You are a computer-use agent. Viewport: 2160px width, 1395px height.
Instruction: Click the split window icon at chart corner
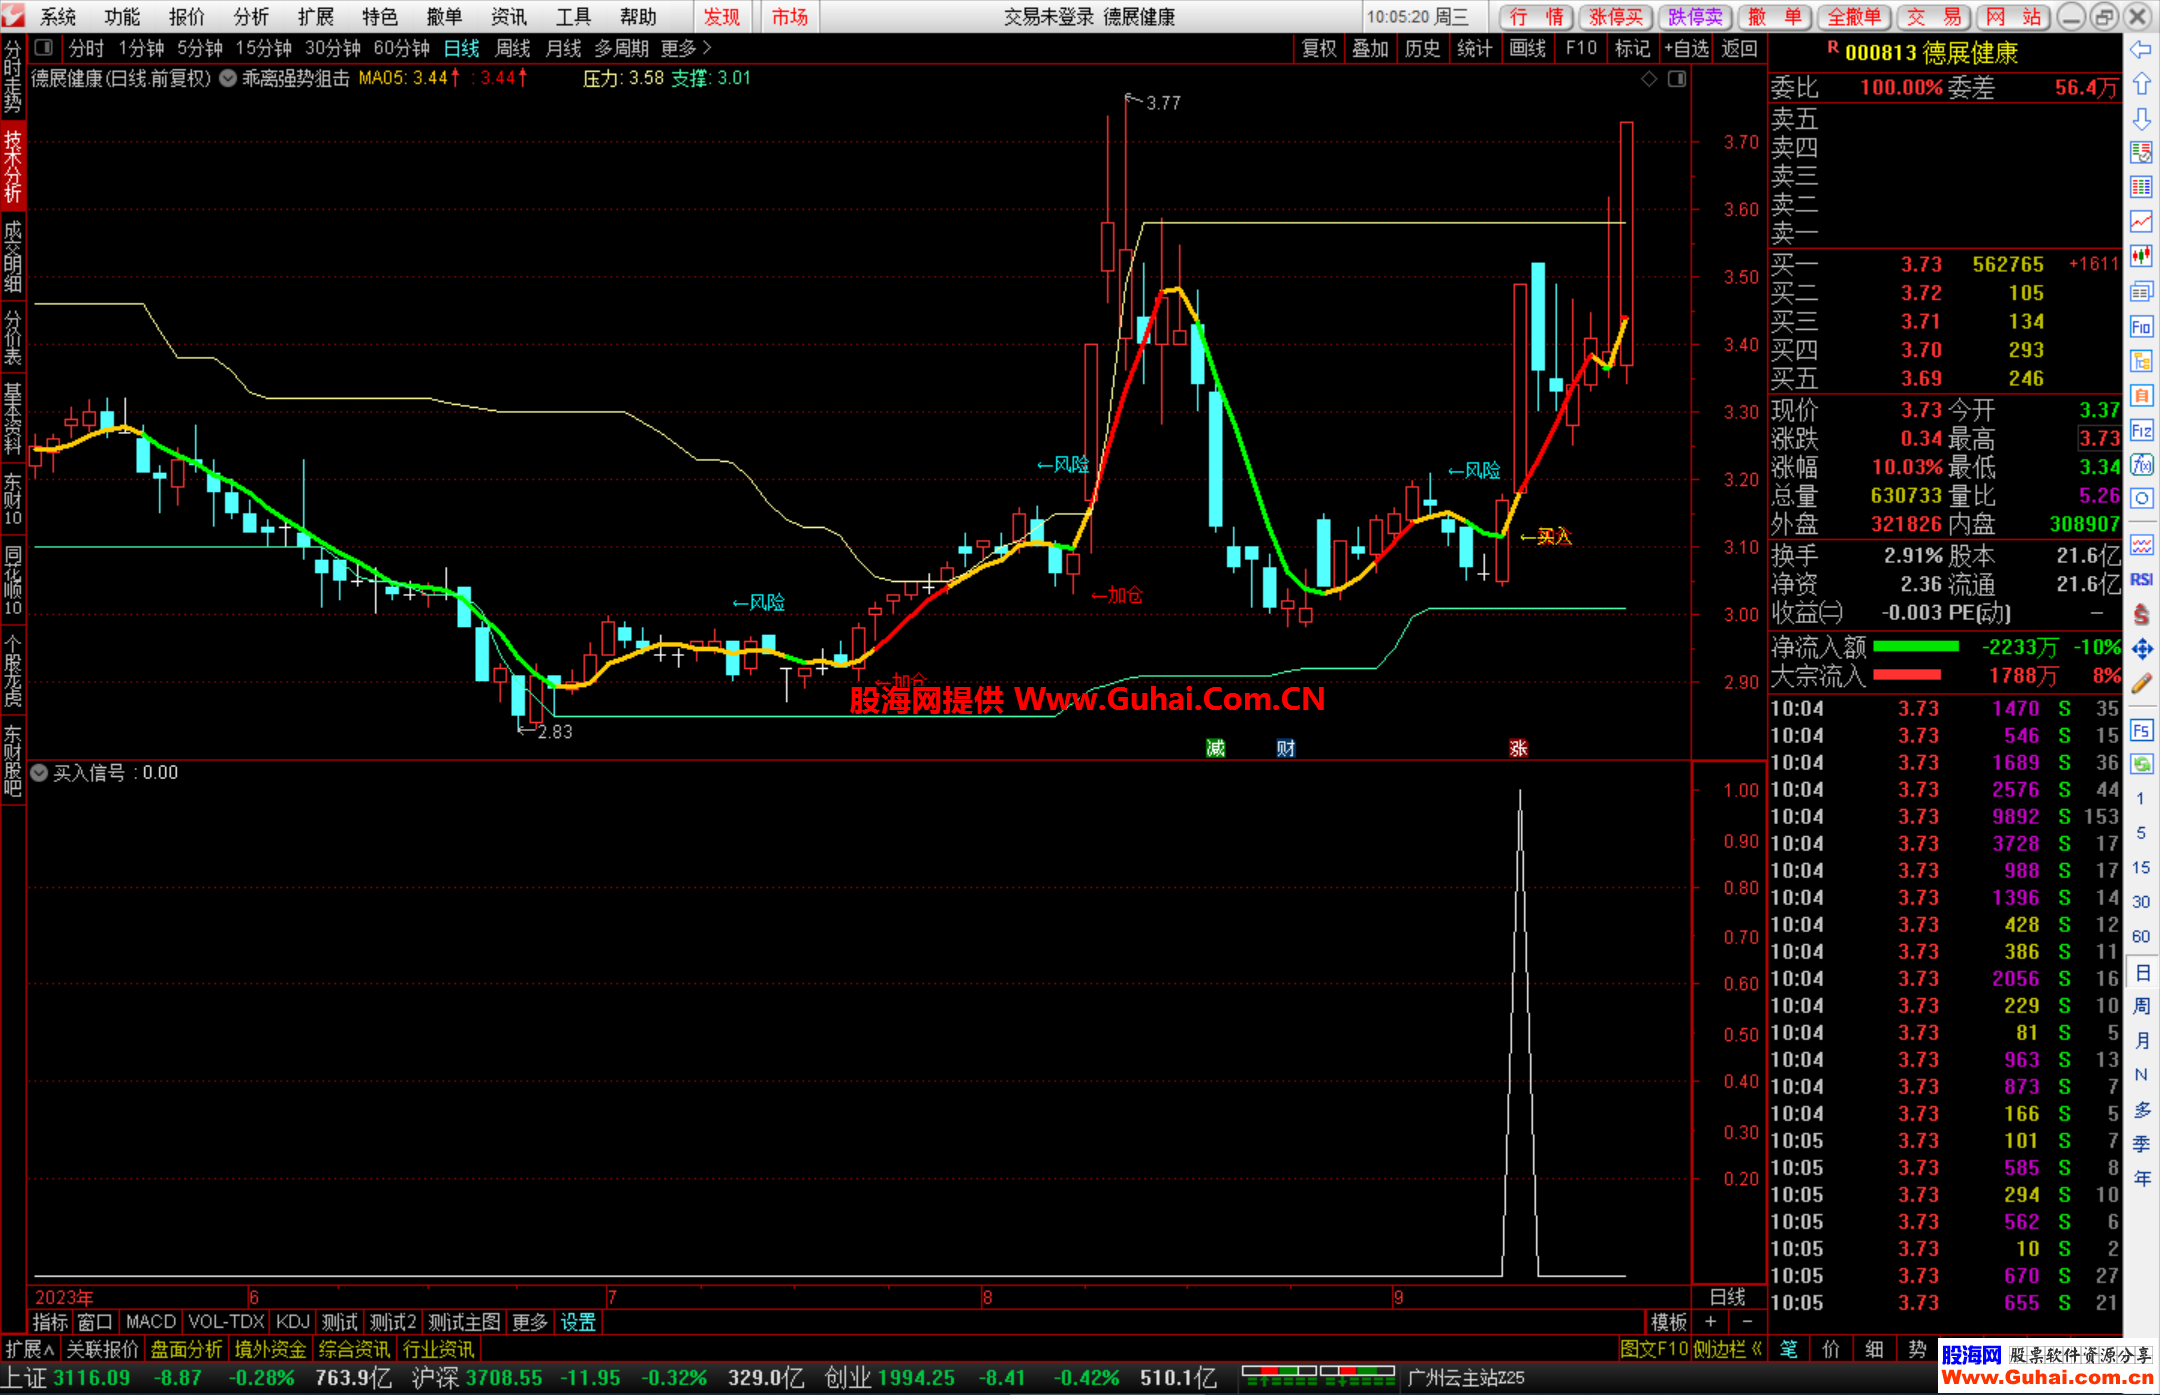pos(1677,78)
